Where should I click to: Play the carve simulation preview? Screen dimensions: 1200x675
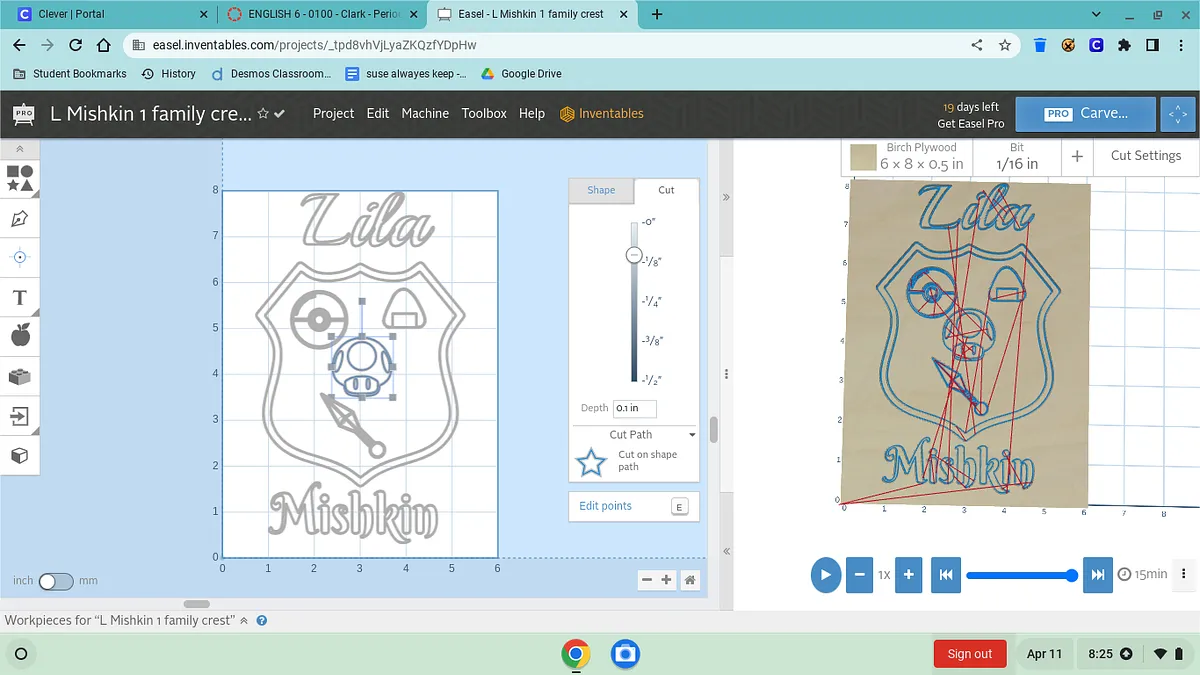point(825,575)
